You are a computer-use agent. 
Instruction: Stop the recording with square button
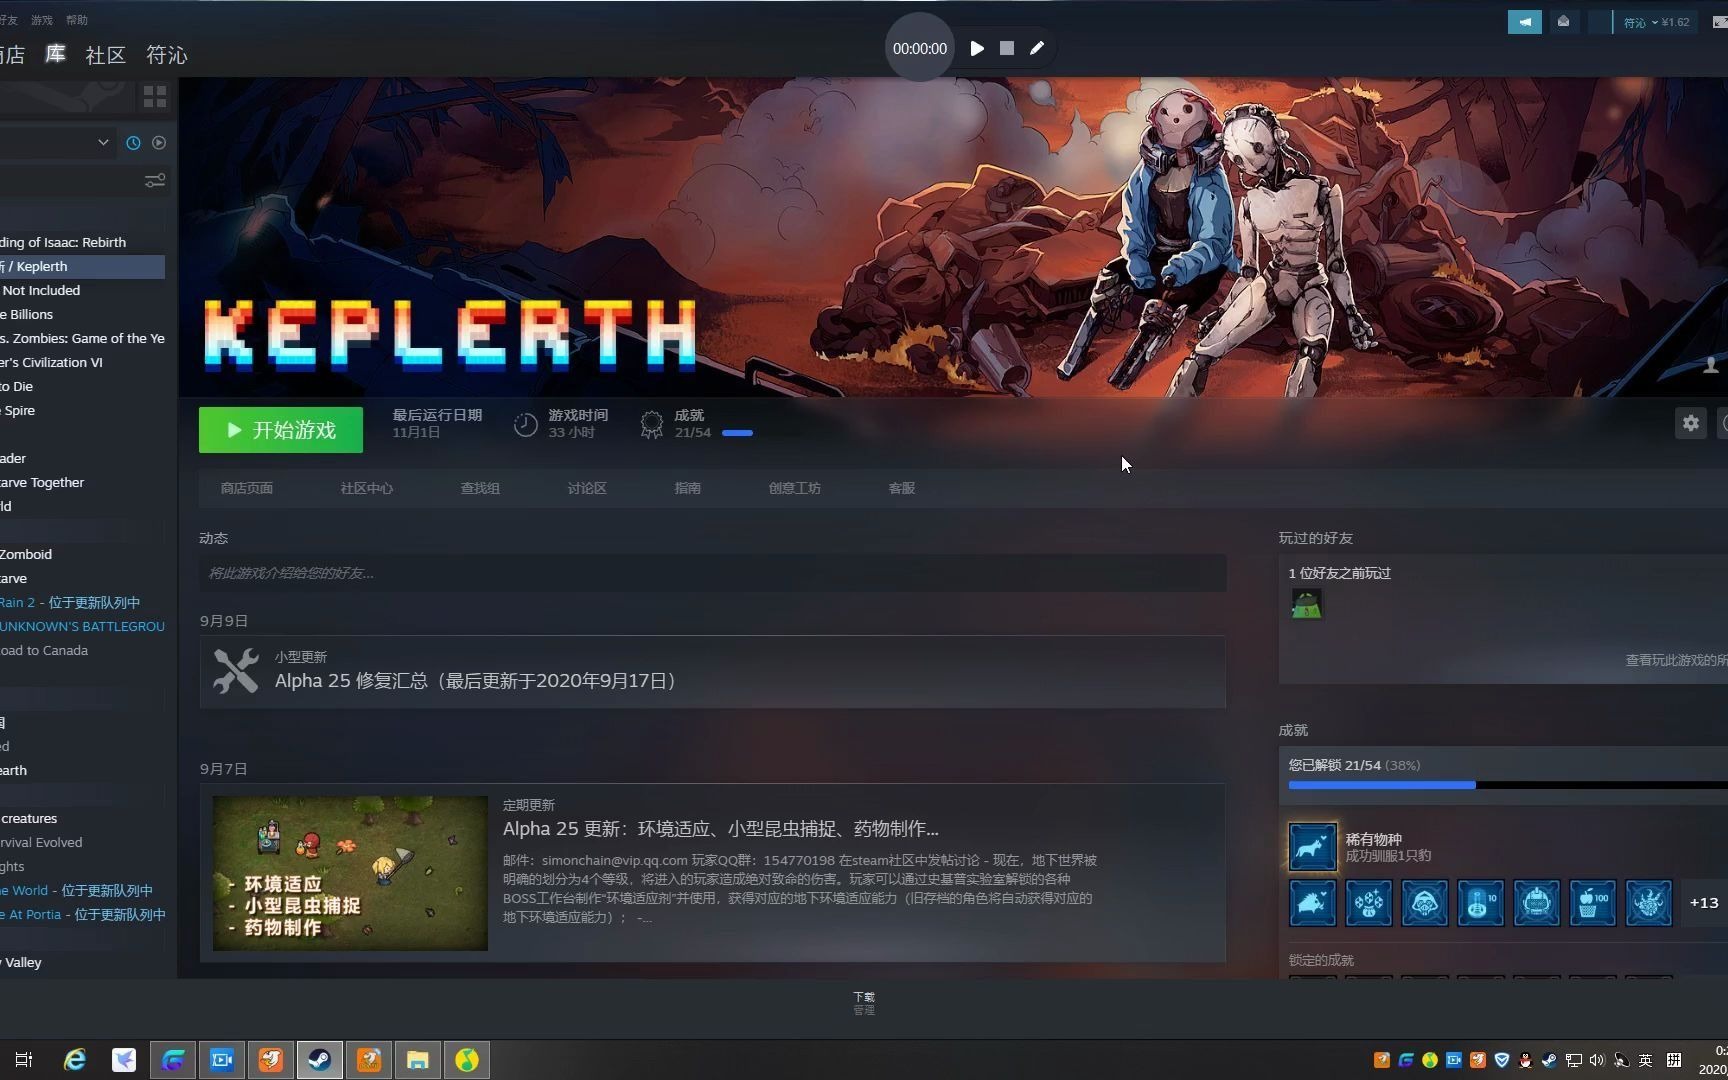1007,48
